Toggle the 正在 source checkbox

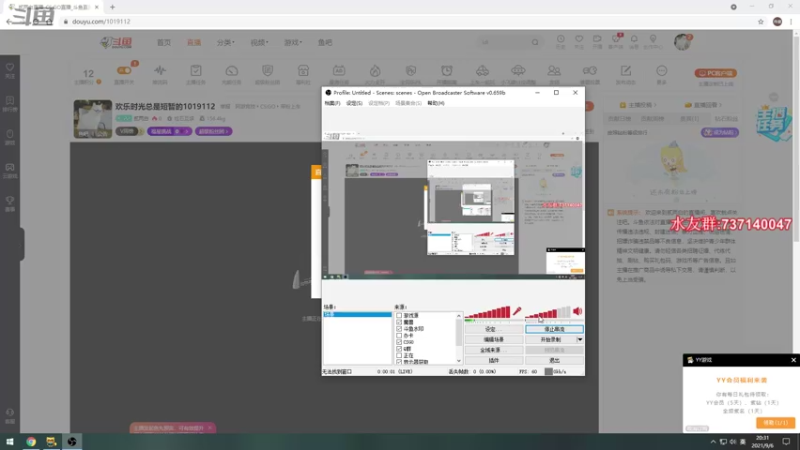(x=399, y=356)
